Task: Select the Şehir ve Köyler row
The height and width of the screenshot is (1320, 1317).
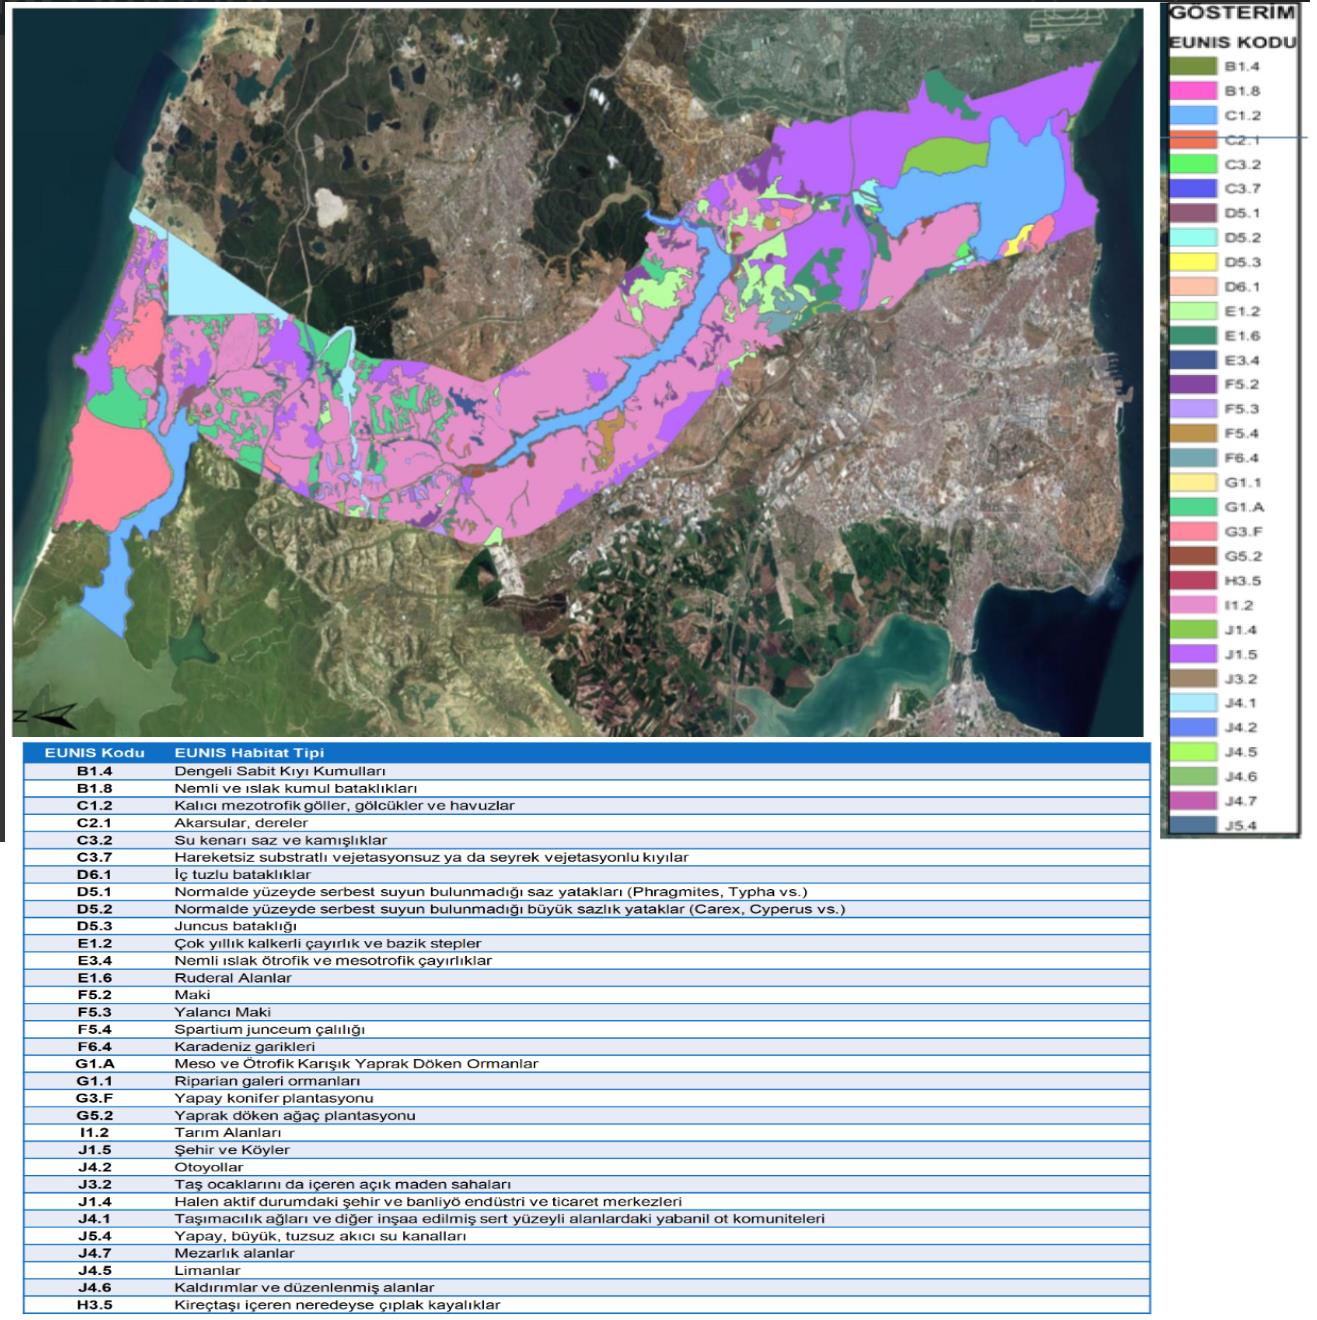Action: tap(586, 1150)
